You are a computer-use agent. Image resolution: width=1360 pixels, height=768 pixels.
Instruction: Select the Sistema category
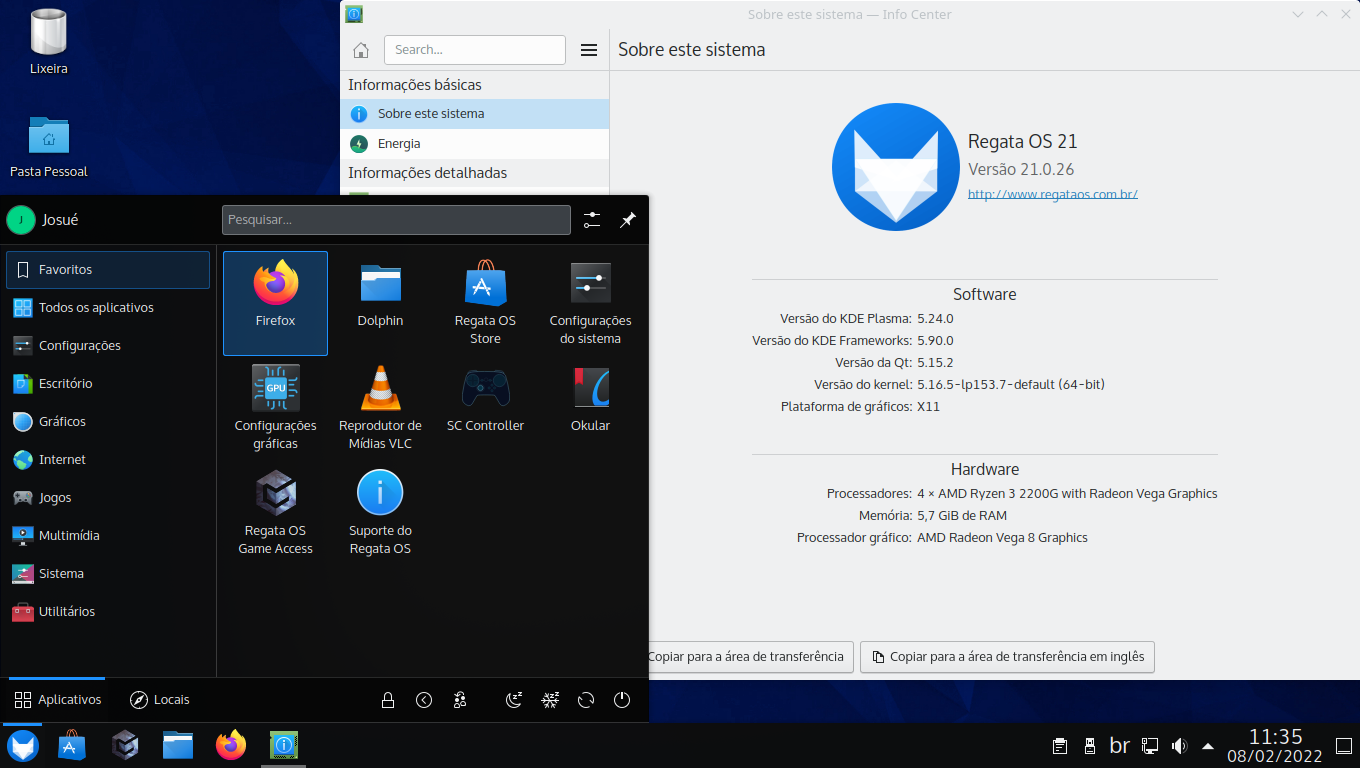108,574
